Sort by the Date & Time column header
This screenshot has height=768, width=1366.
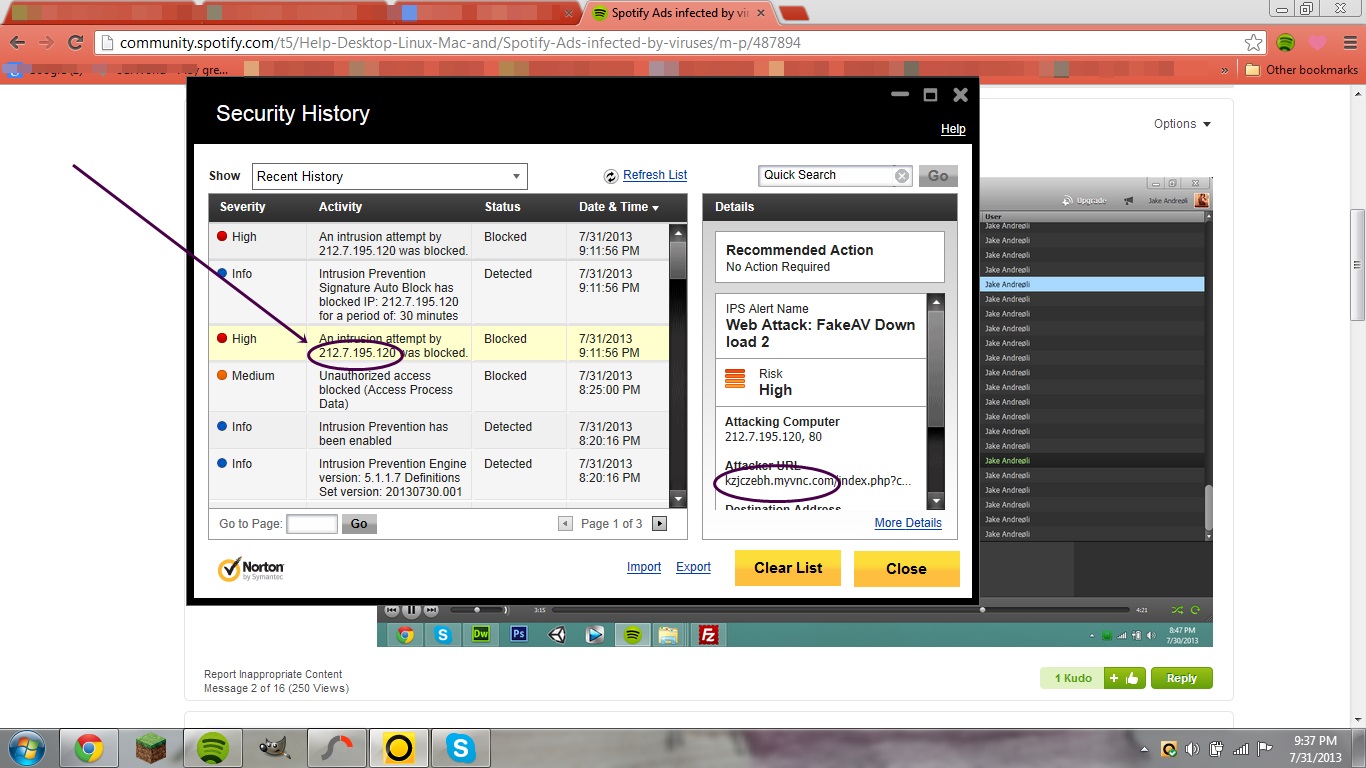click(x=618, y=207)
